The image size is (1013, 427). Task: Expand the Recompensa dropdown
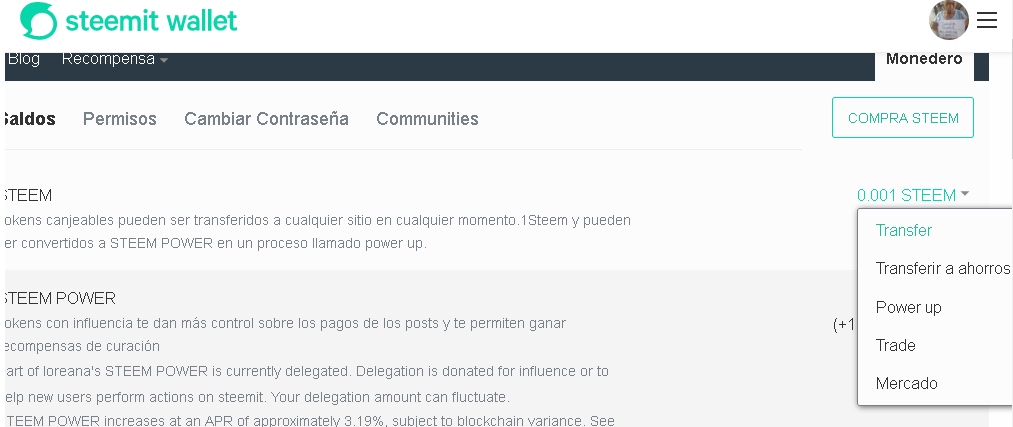115,59
